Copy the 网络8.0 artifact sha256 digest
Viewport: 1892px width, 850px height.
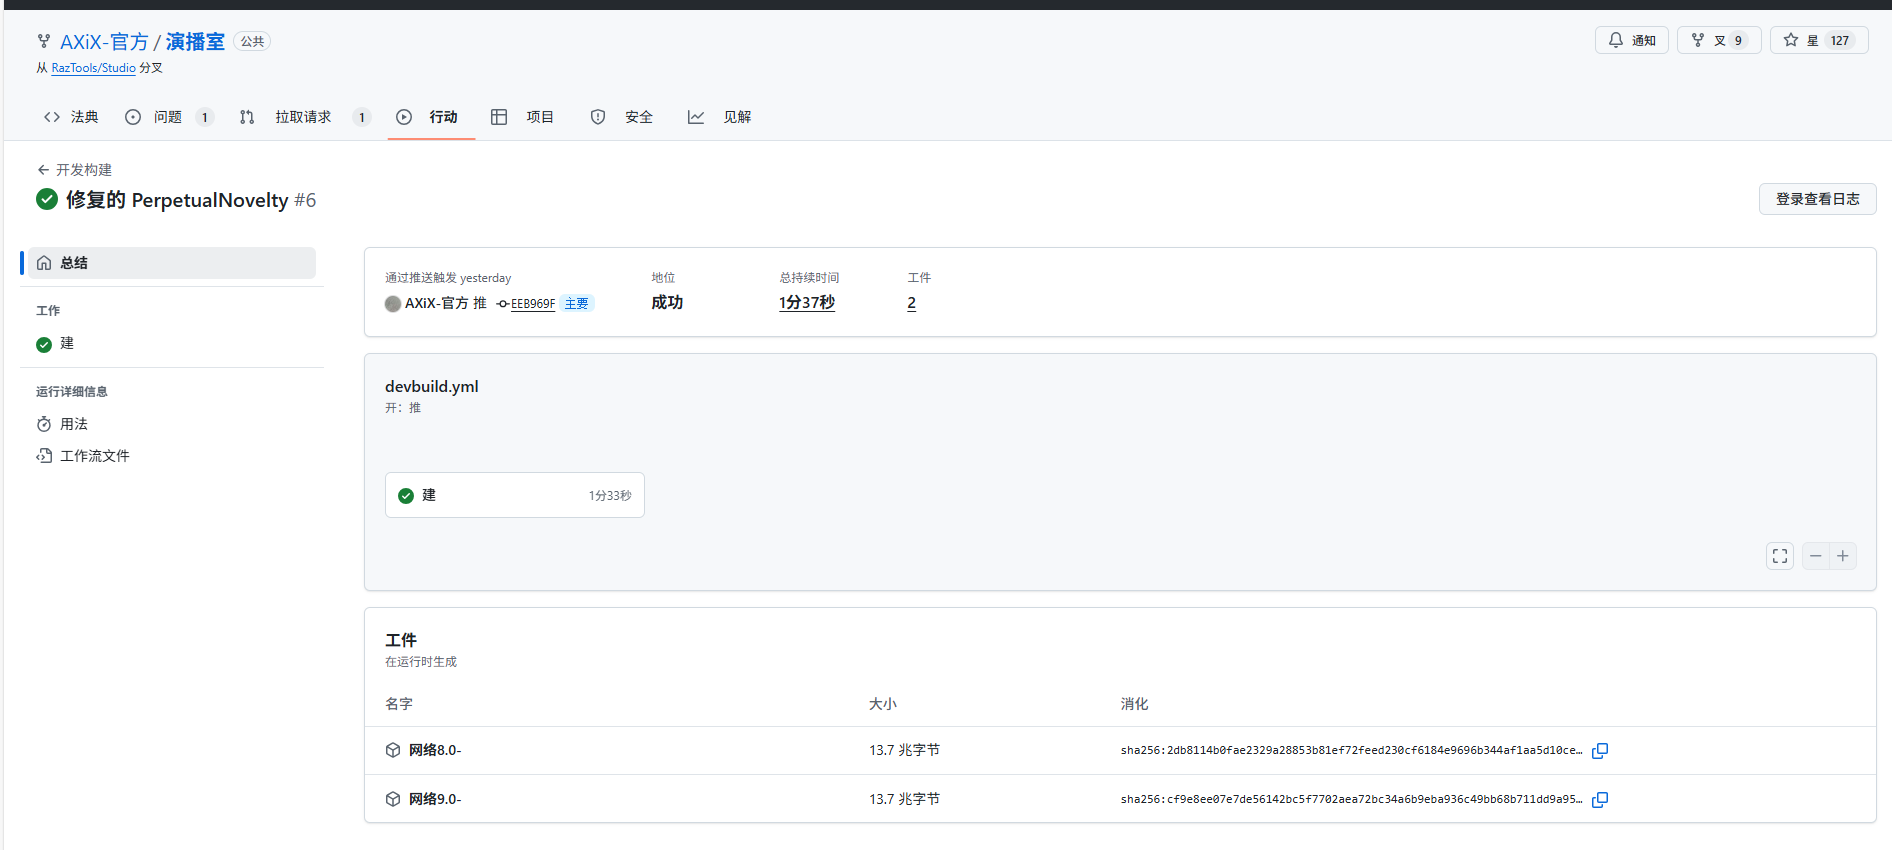1600,751
